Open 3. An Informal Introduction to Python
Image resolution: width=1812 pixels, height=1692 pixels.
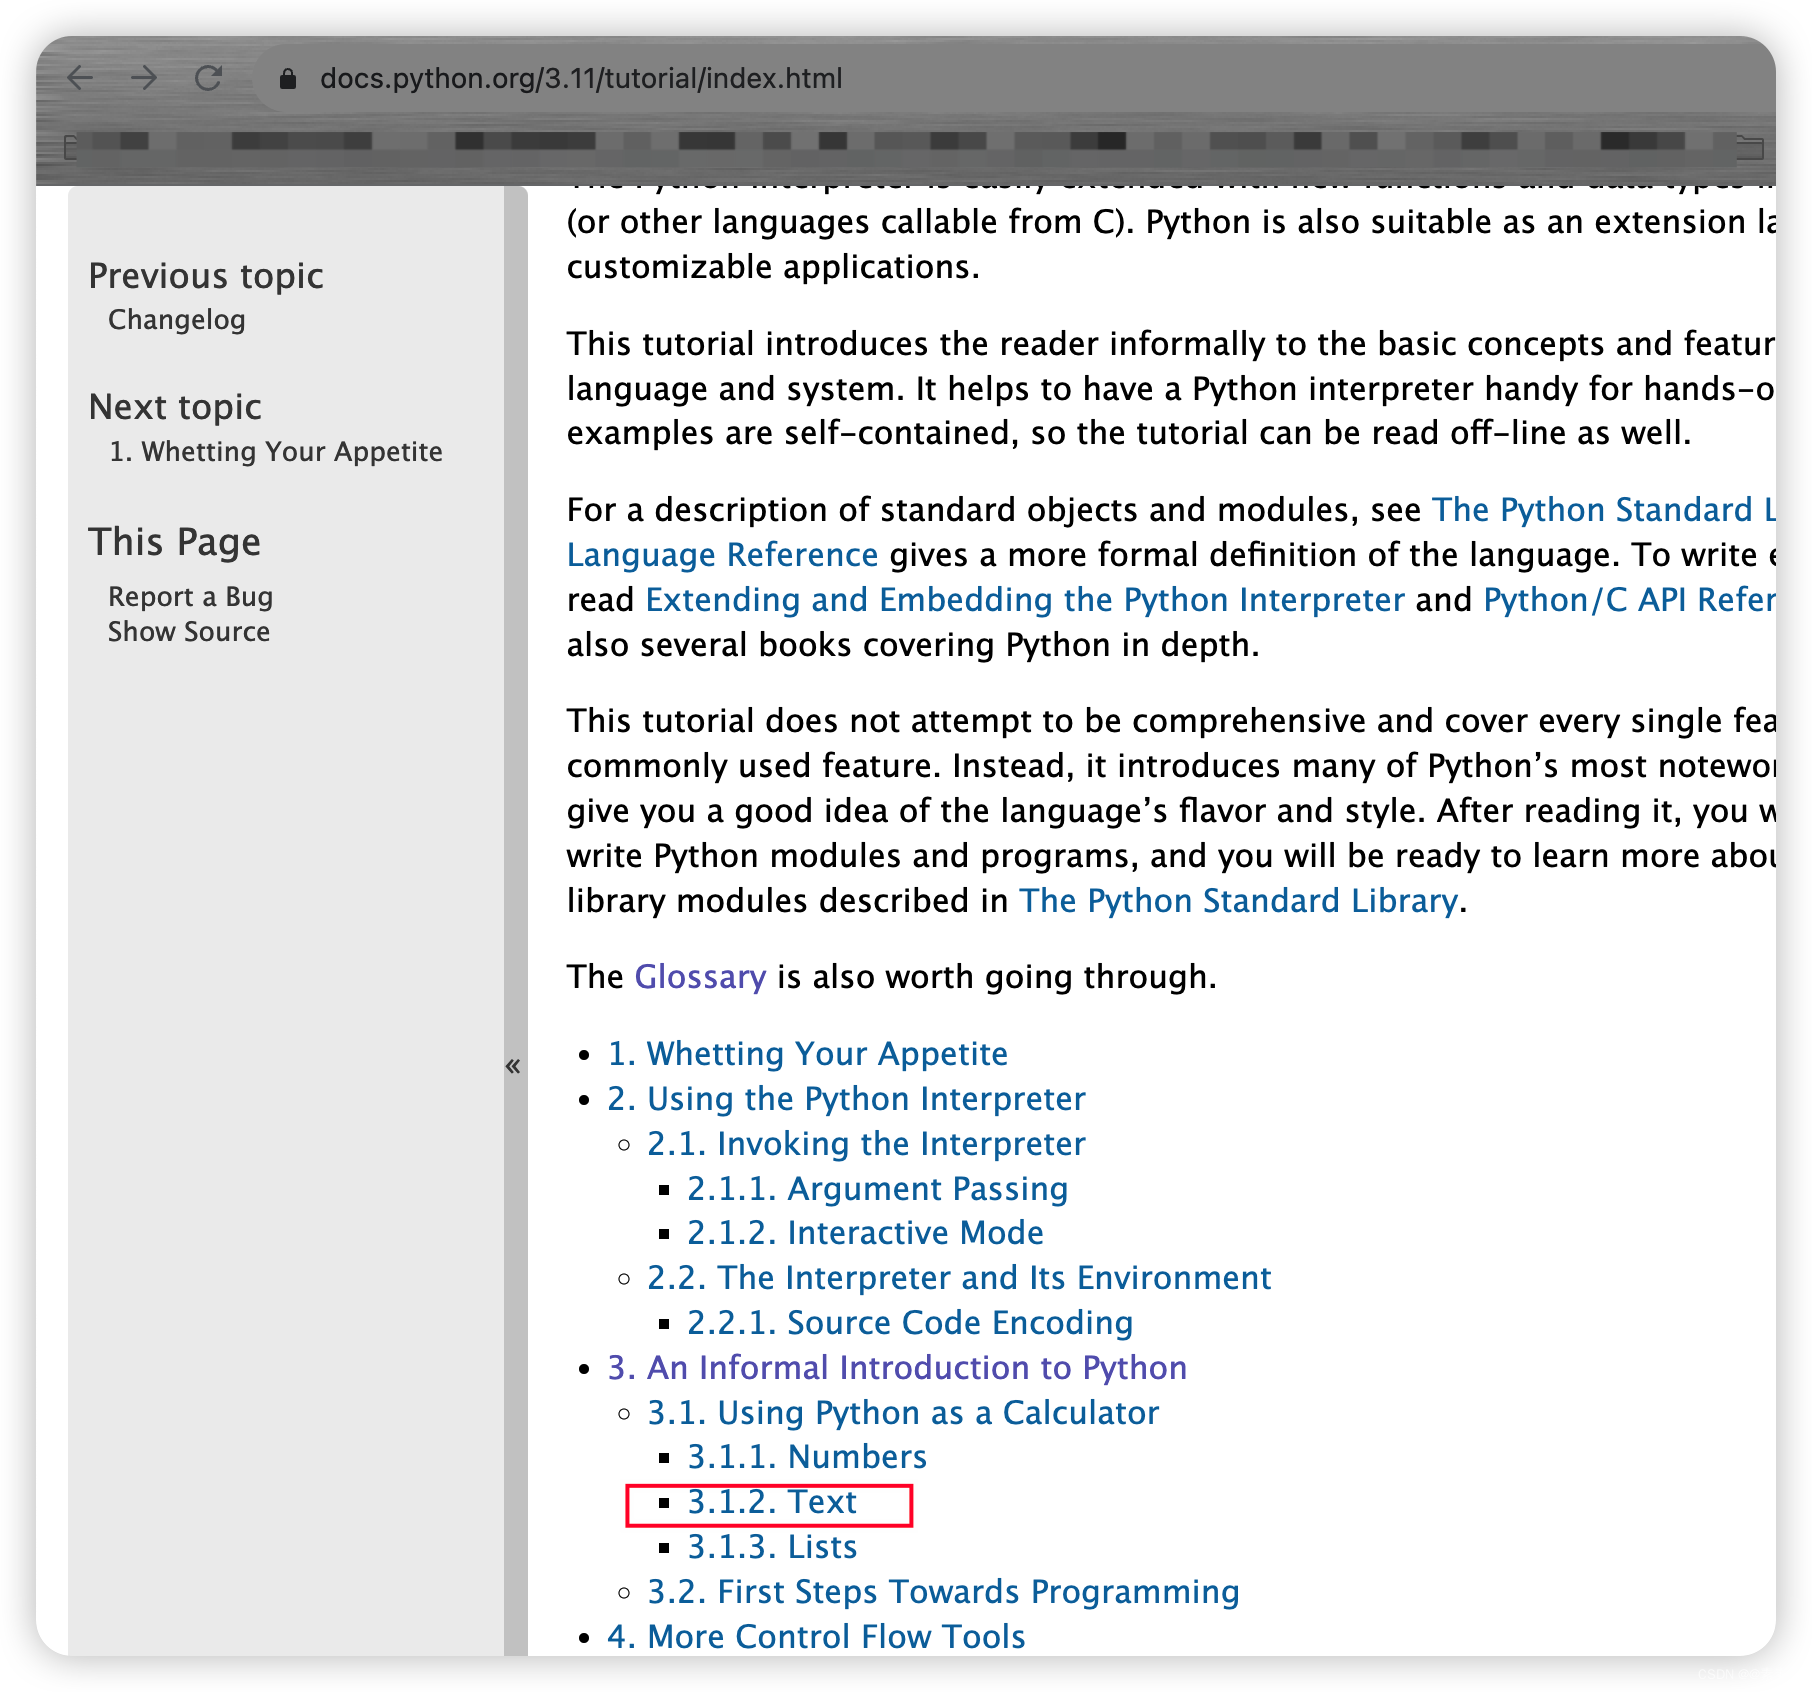897,1368
